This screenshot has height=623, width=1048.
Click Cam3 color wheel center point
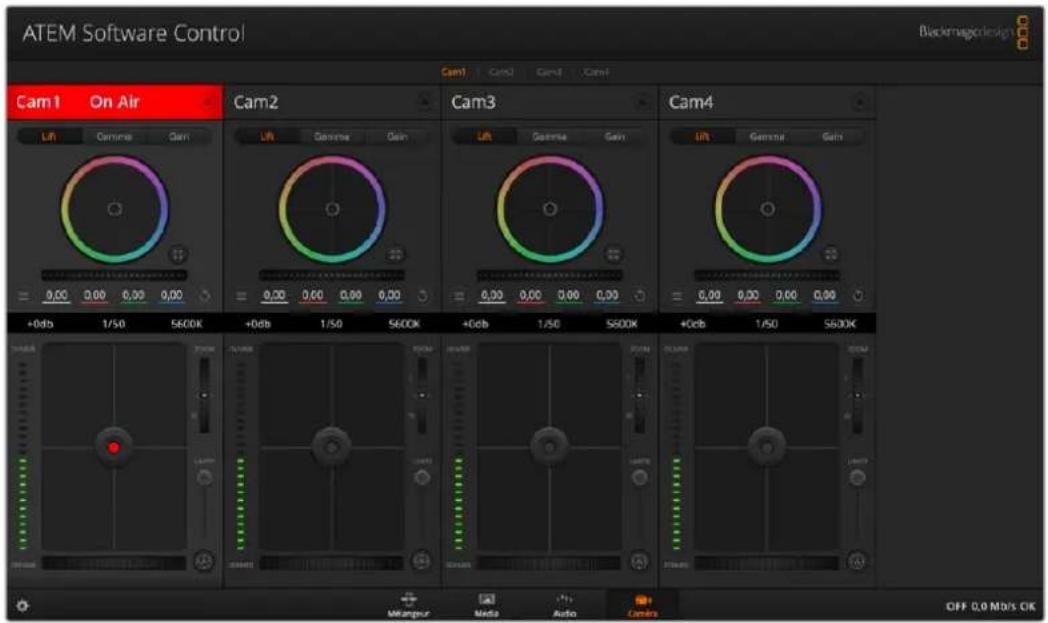click(549, 209)
